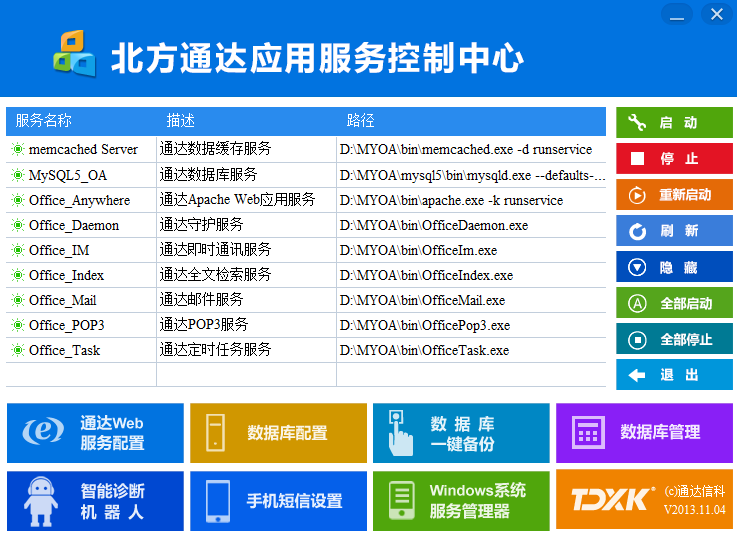Start all services with 全部启动

coord(674,303)
